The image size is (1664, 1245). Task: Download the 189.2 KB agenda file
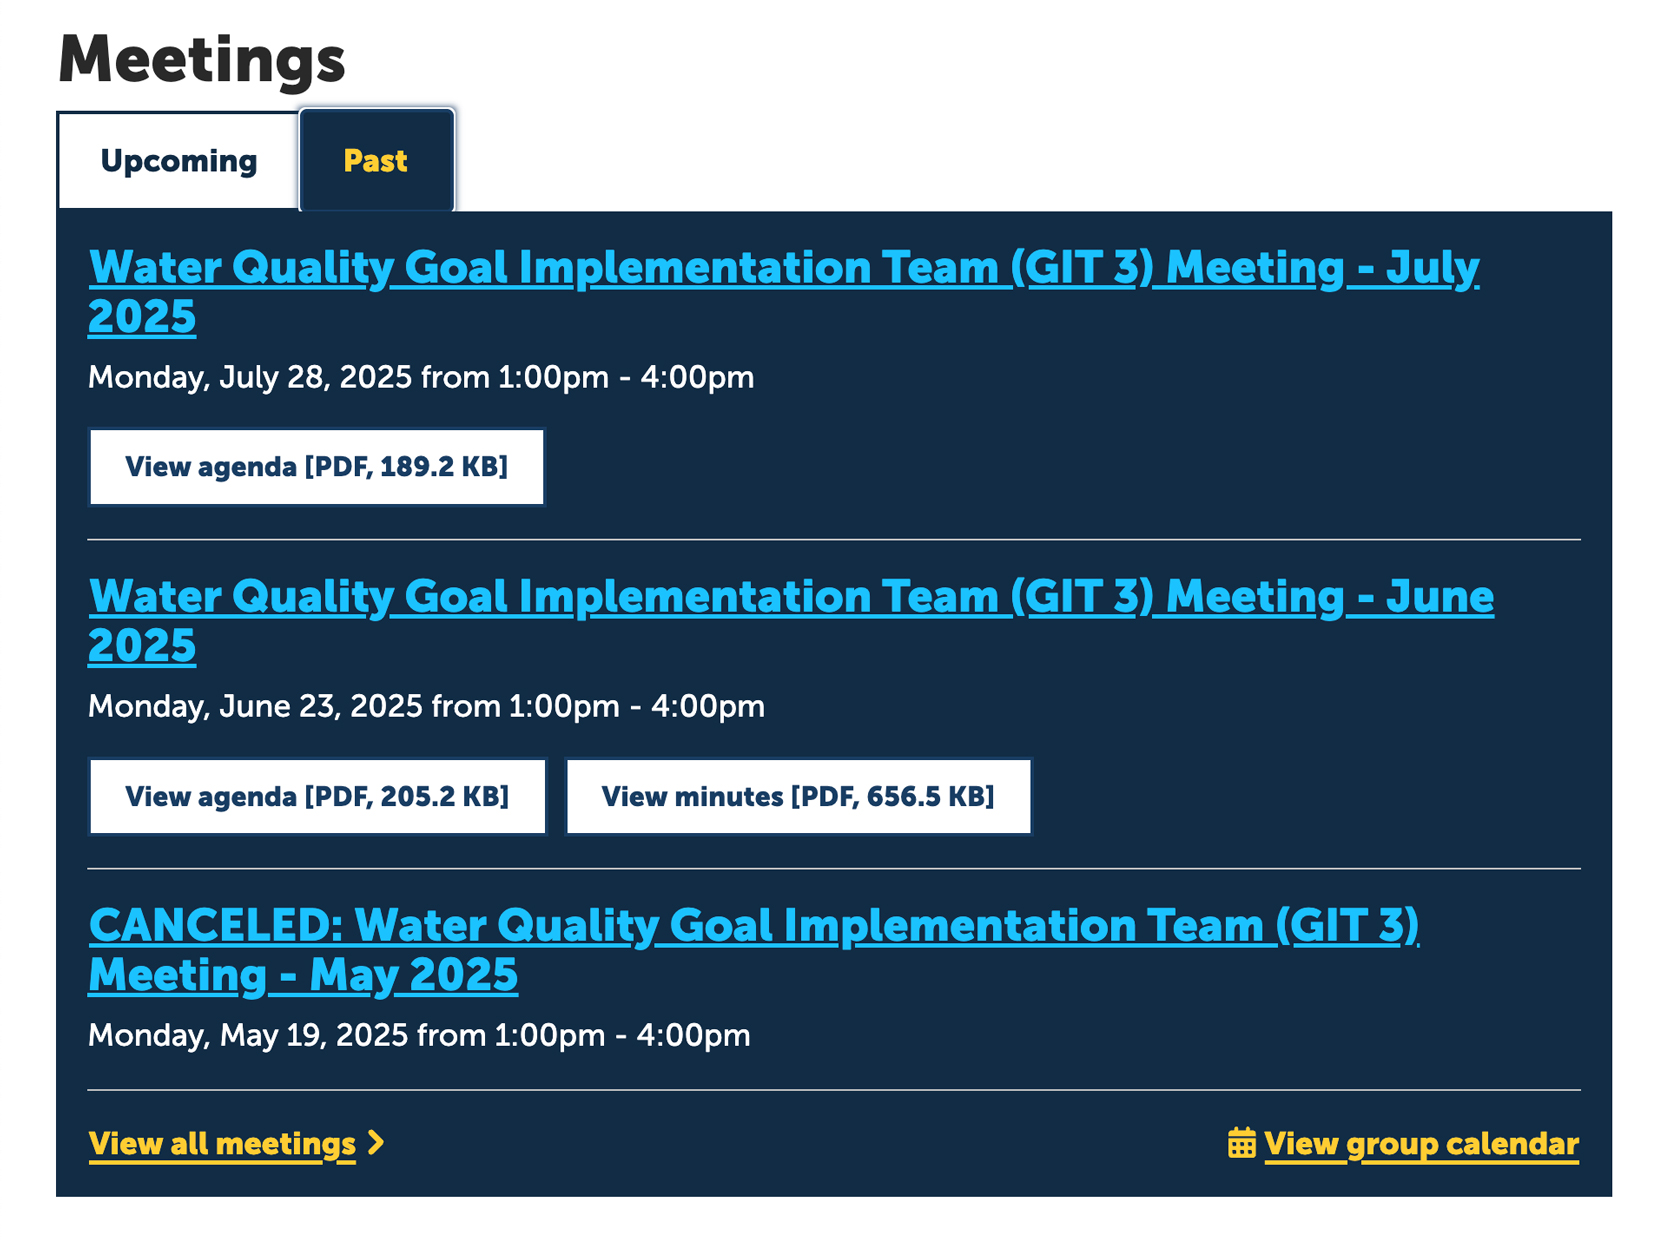317,466
